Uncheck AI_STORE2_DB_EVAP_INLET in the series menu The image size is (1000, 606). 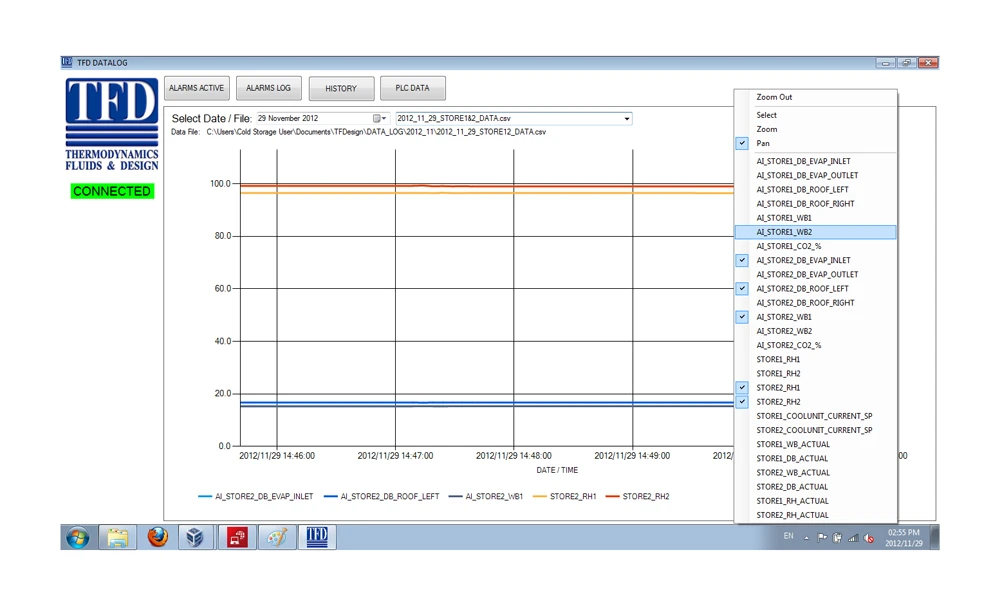pyautogui.click(x=803, y=260)
